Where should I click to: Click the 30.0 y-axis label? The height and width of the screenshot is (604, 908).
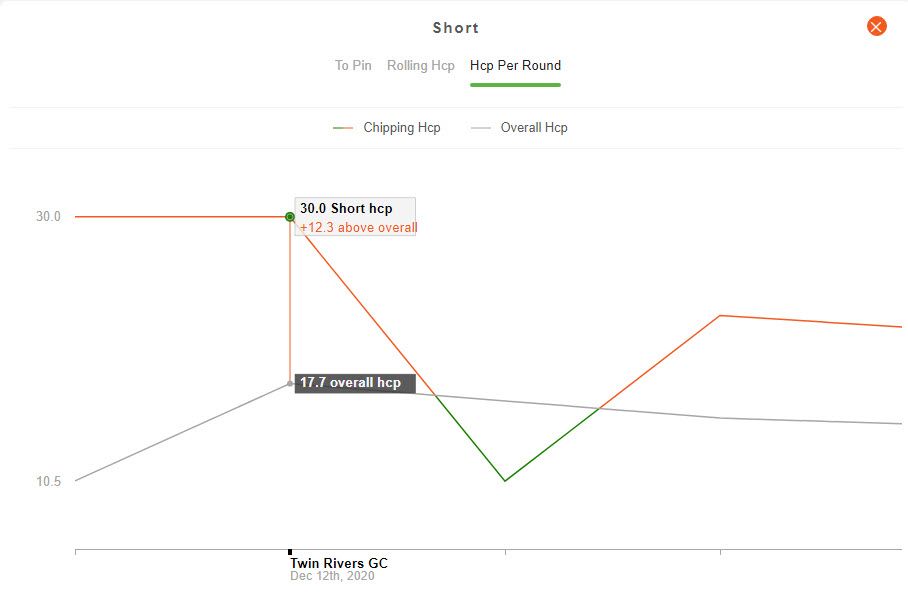tap(48, 217)
